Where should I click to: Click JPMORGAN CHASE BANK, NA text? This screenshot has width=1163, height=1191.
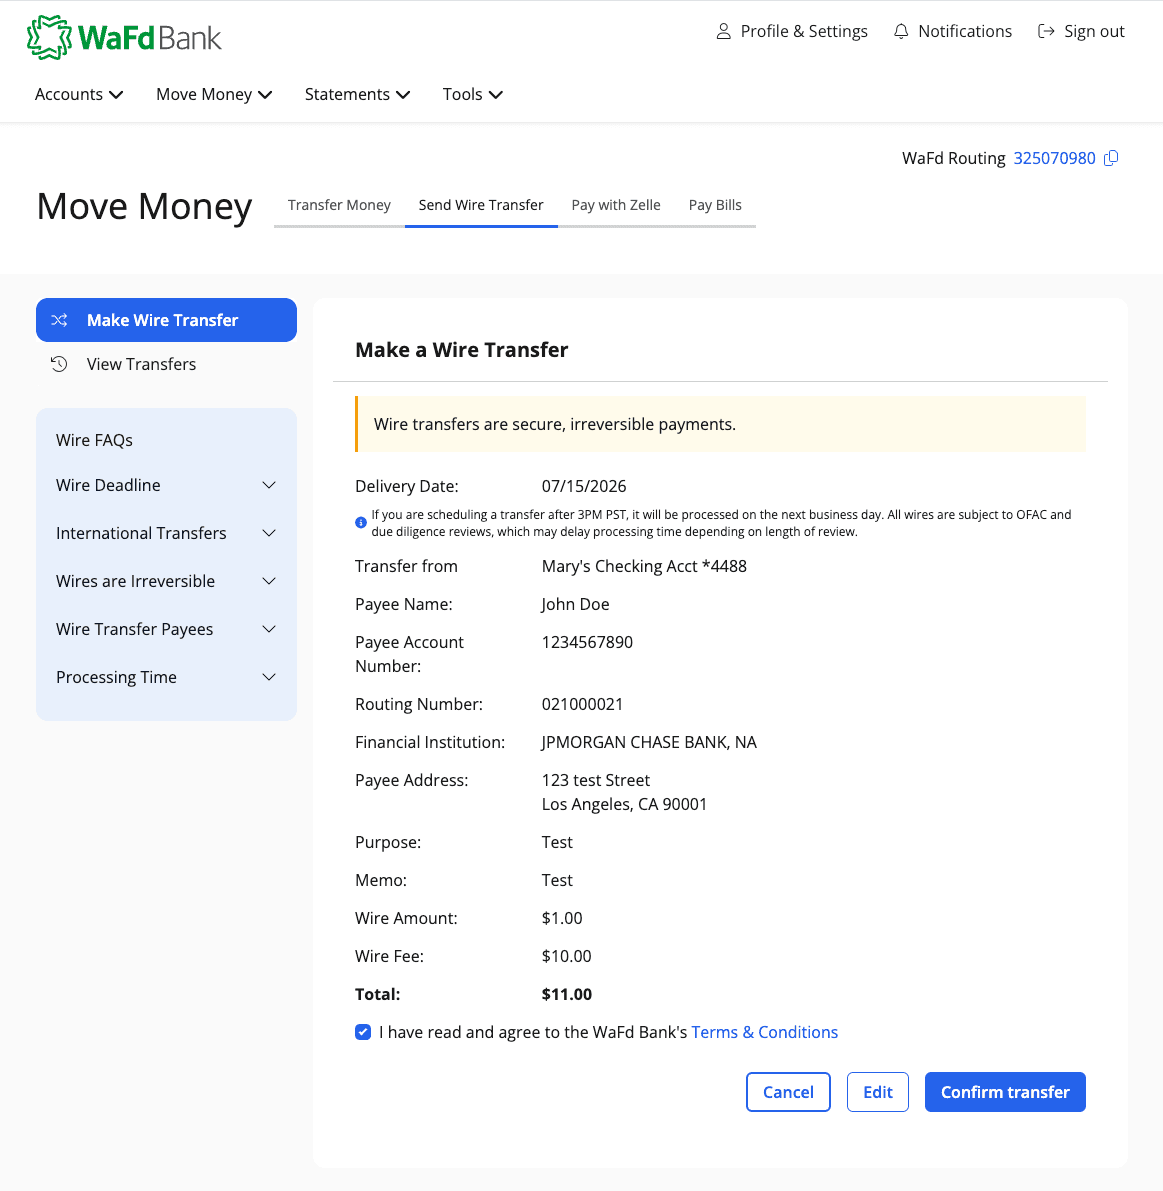[649, 742]
